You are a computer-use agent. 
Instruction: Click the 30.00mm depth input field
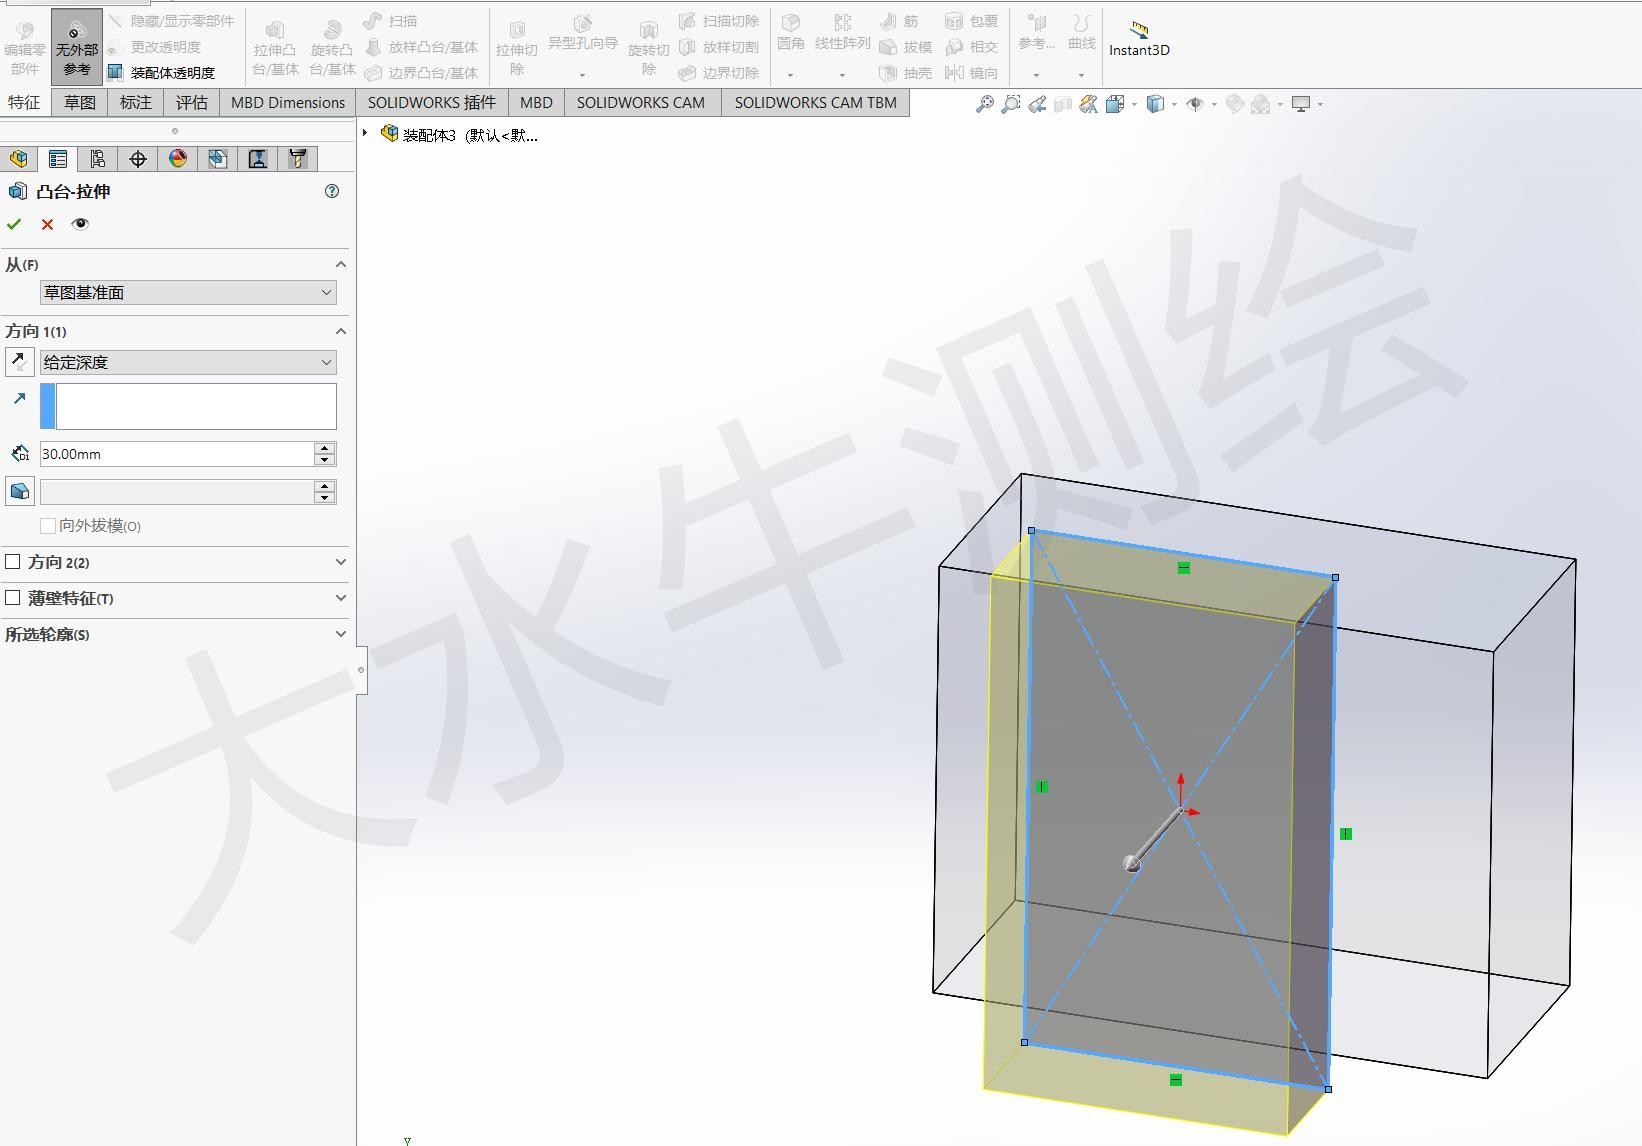point(176,454)
